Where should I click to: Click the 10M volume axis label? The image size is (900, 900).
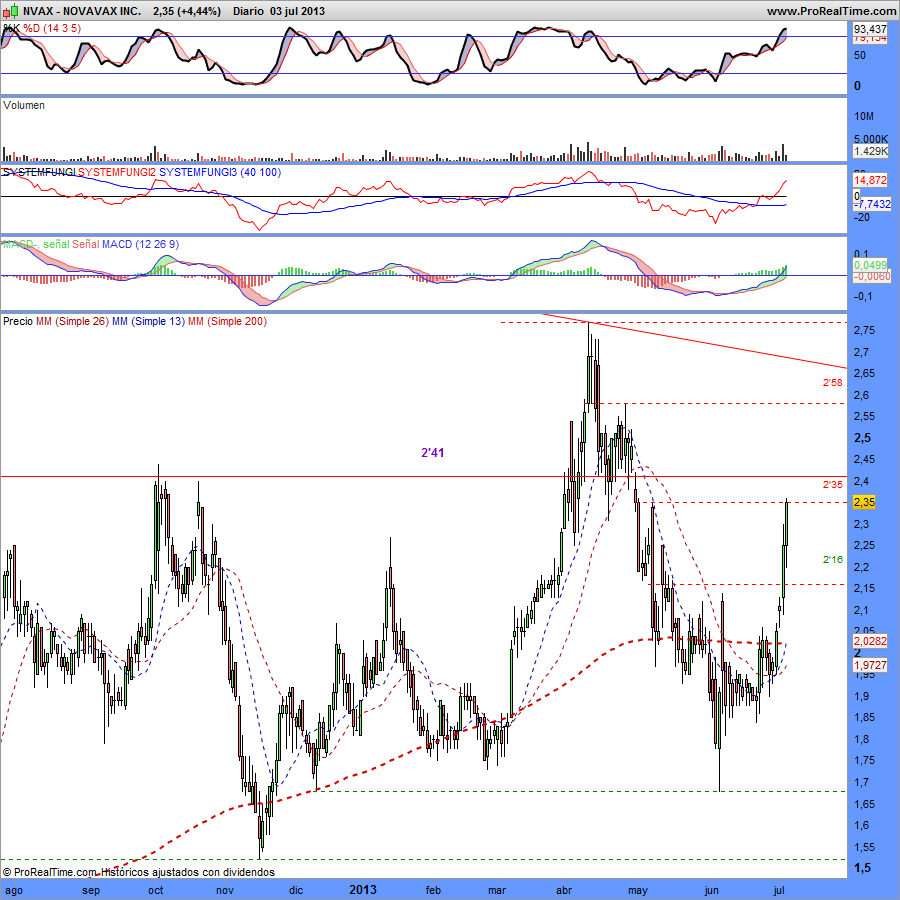click(x=864, y=117)
